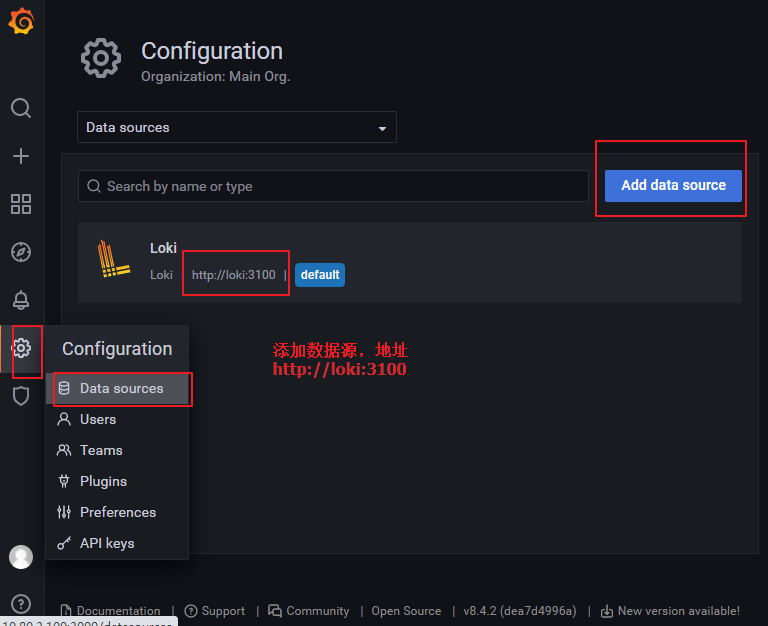This screenshot has height=626, width=768.
Task: Open the Loki data source name
Action: click(163, 248)
